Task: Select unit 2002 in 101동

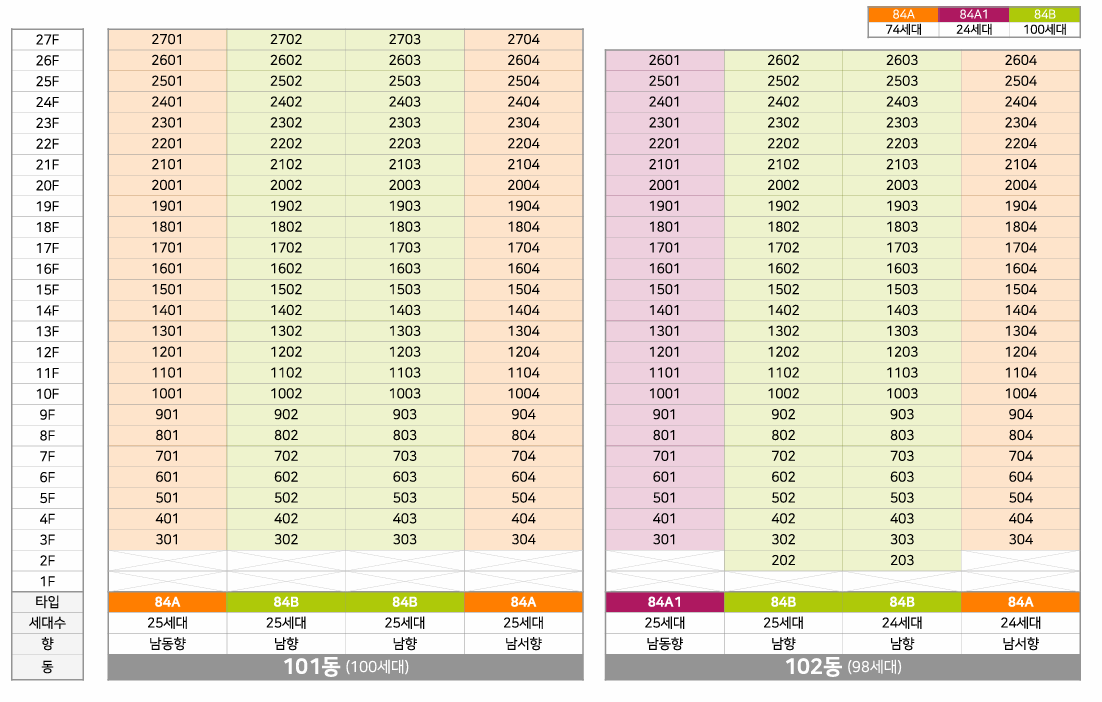Action: [286, 186]
